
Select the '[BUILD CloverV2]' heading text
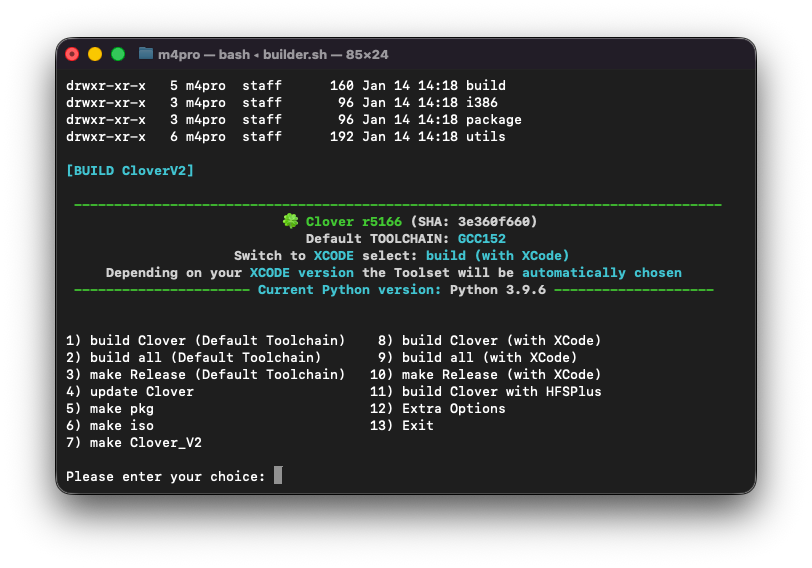tap(130, 170)
